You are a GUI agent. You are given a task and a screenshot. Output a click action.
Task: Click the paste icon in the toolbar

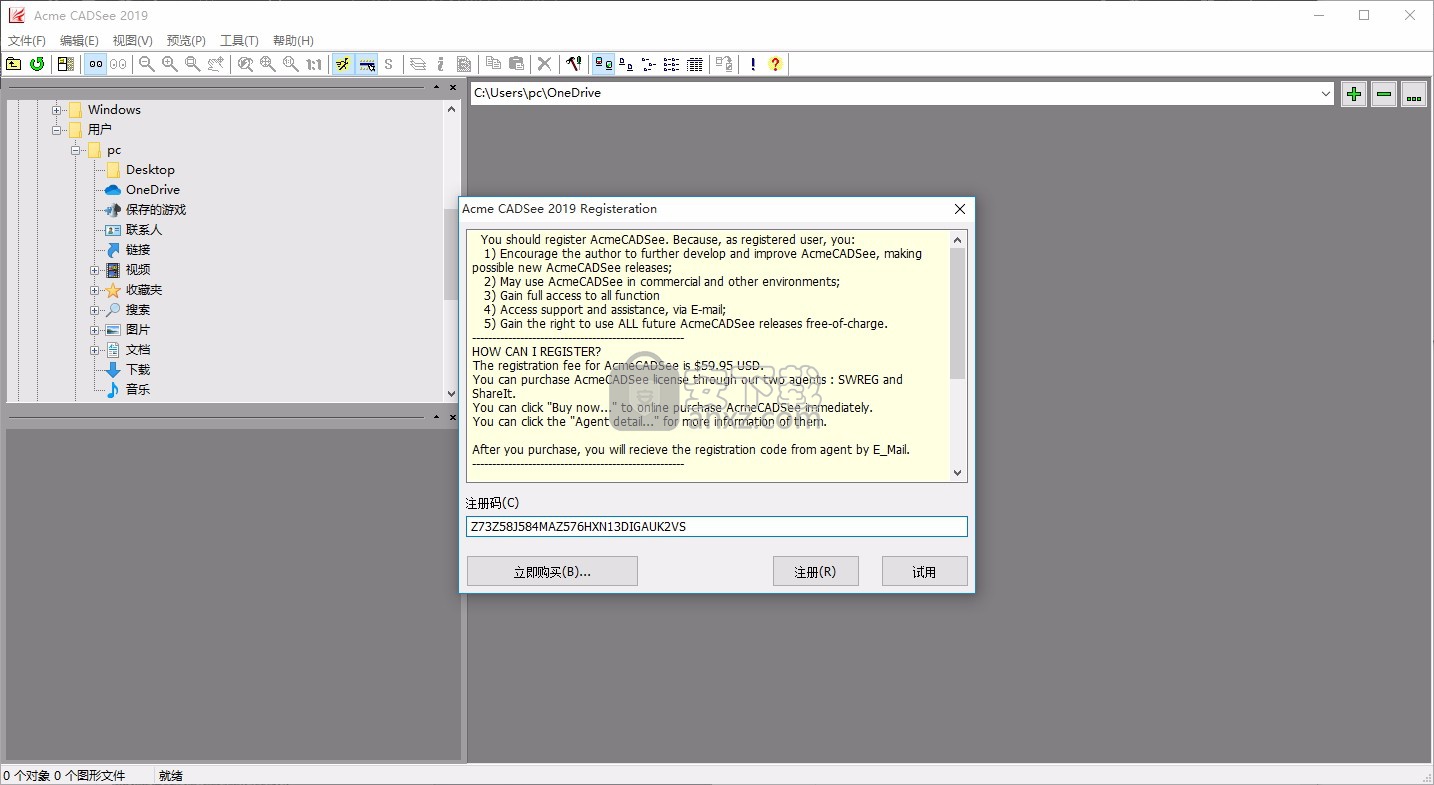coord(516,64)
